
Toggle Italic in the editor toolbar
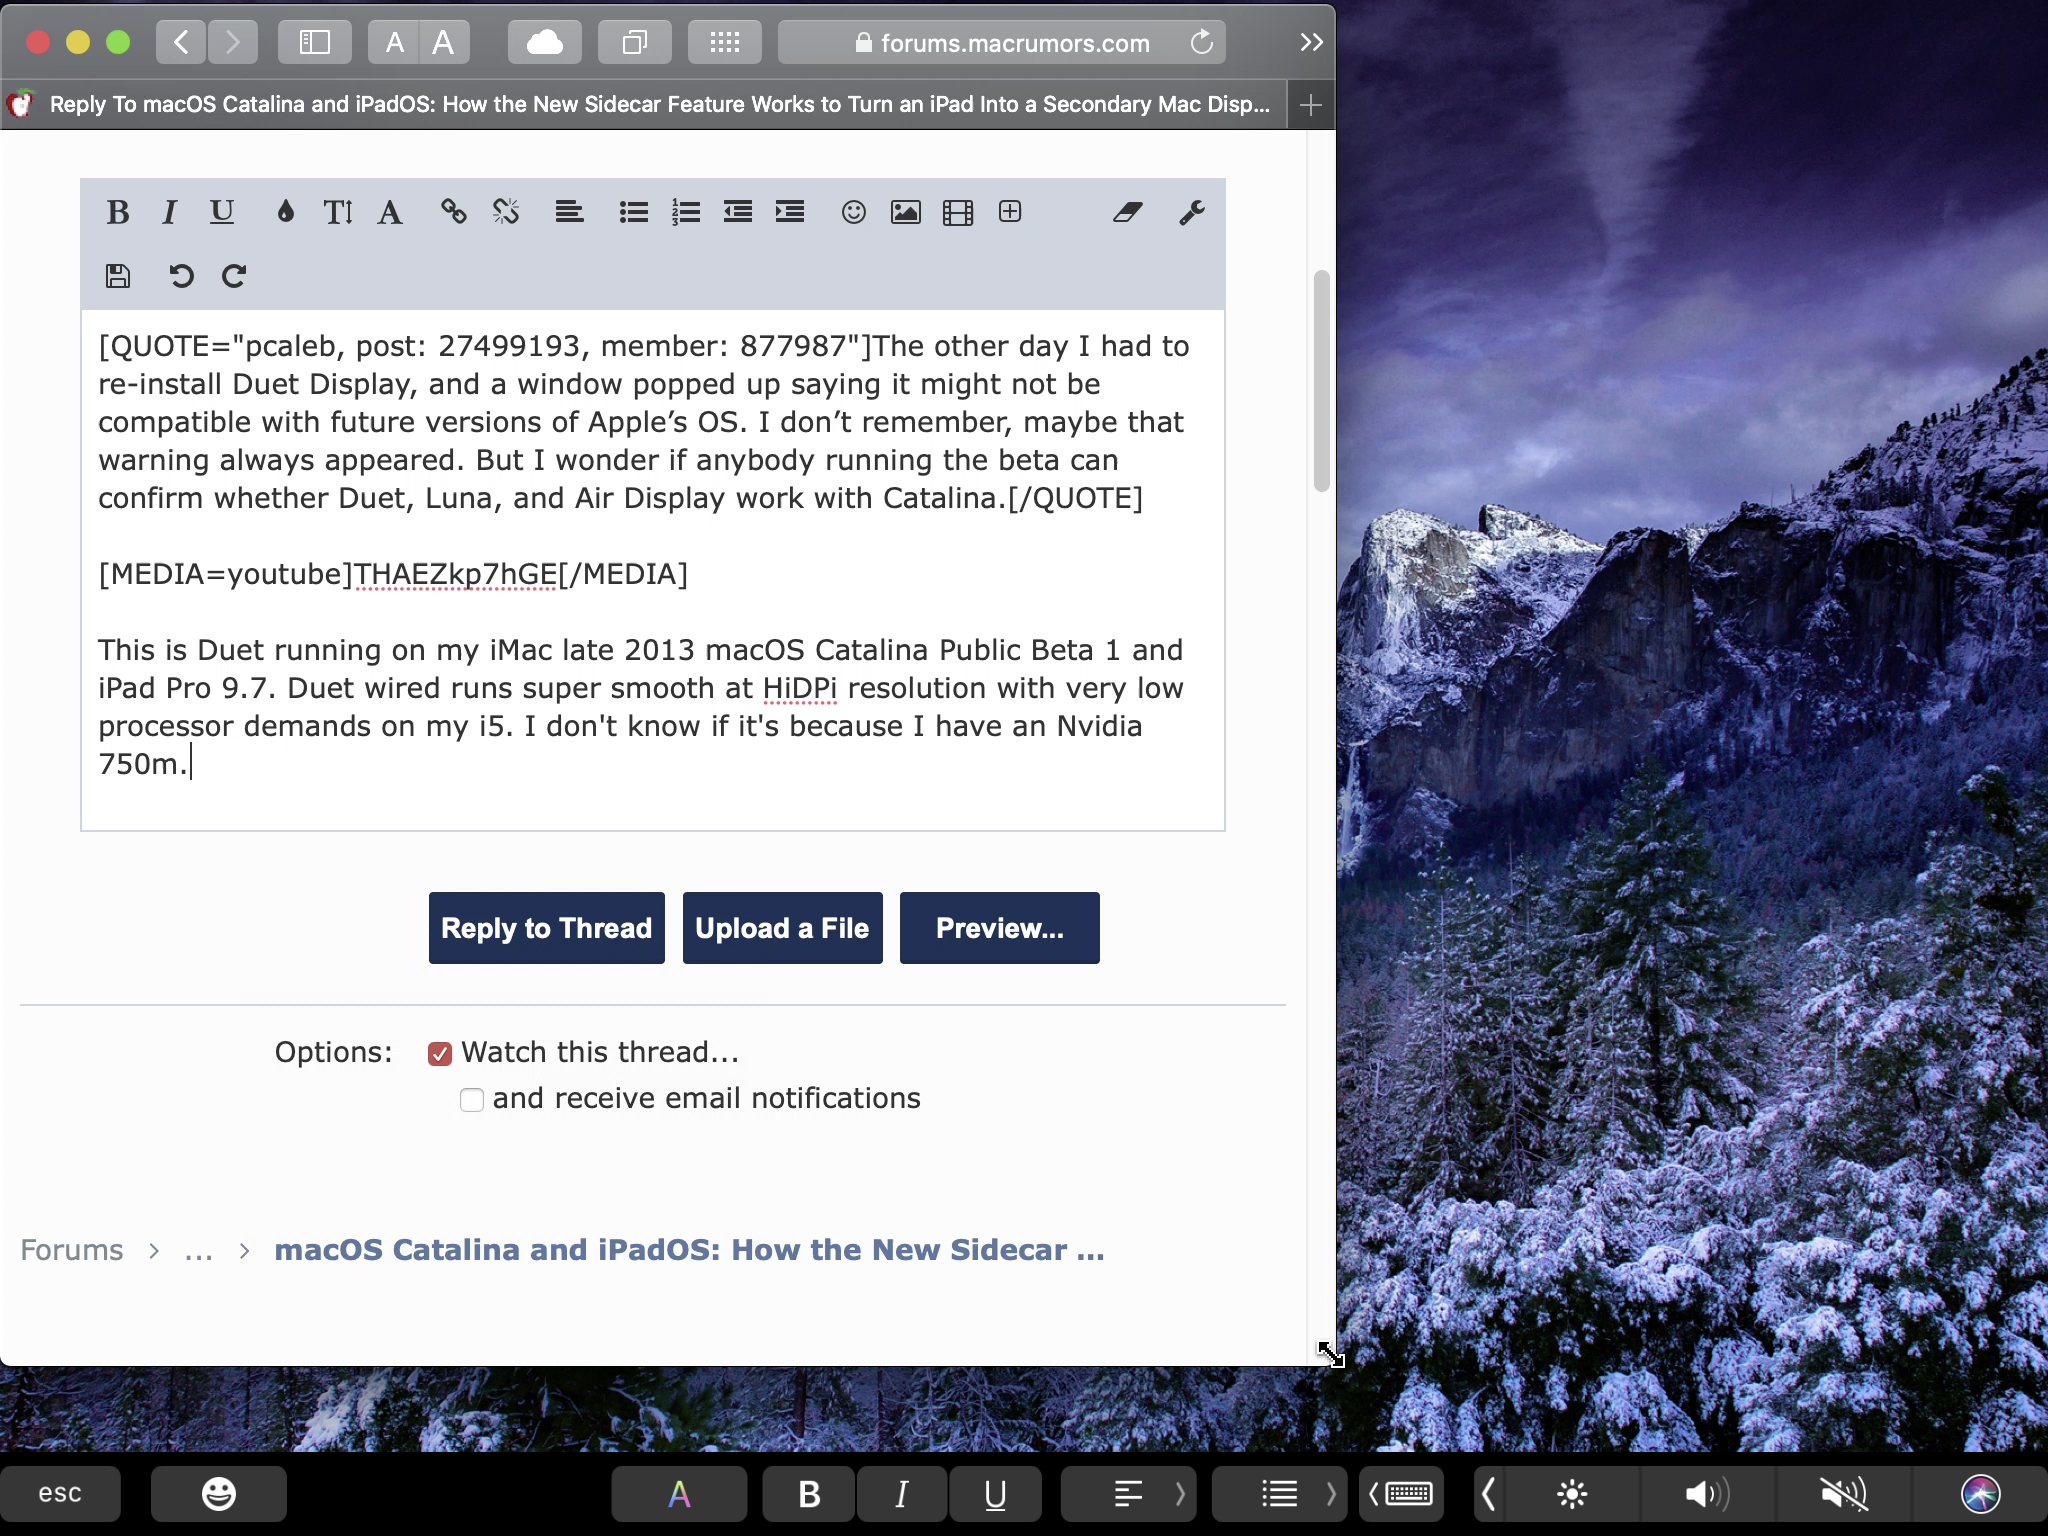(169, 212)
